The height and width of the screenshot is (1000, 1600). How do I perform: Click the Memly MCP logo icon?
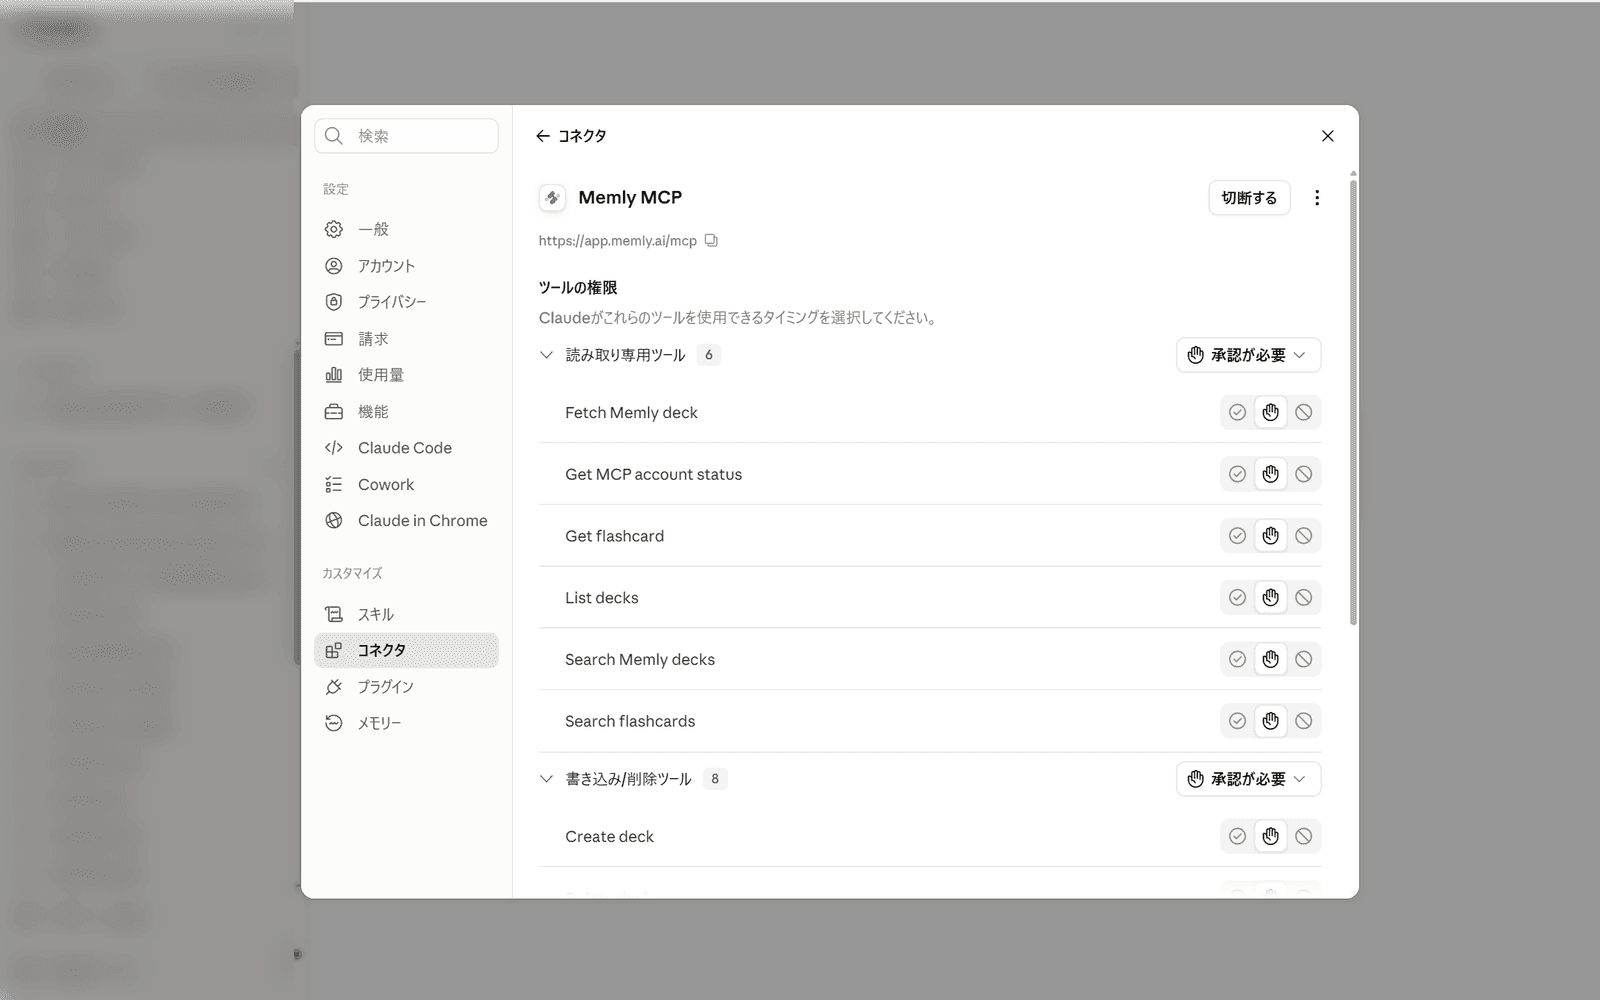click(552, 198)
